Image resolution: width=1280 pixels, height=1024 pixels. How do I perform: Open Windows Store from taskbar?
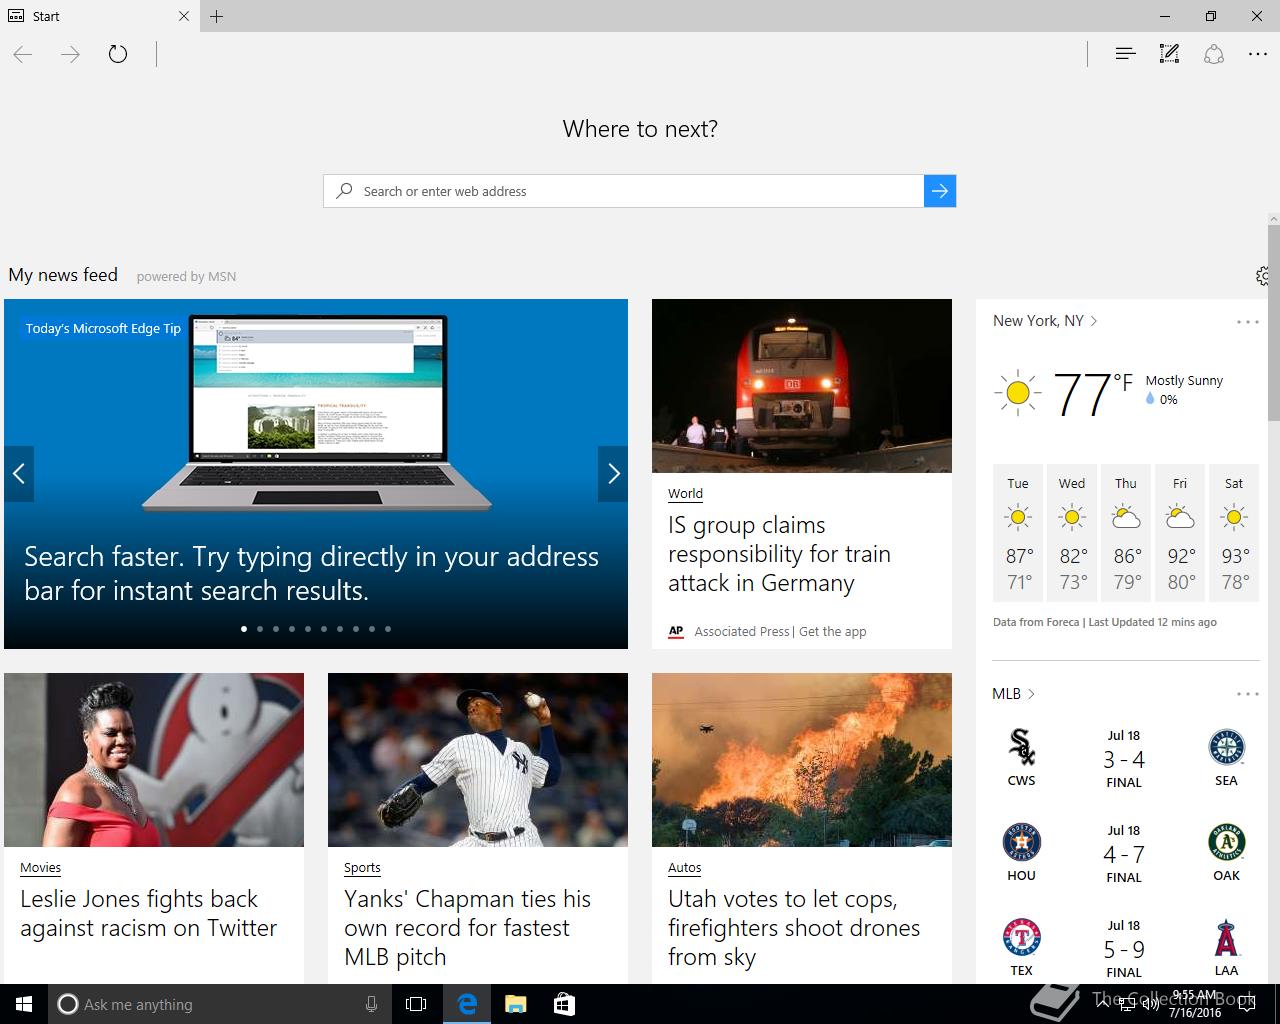point(564,1004)
